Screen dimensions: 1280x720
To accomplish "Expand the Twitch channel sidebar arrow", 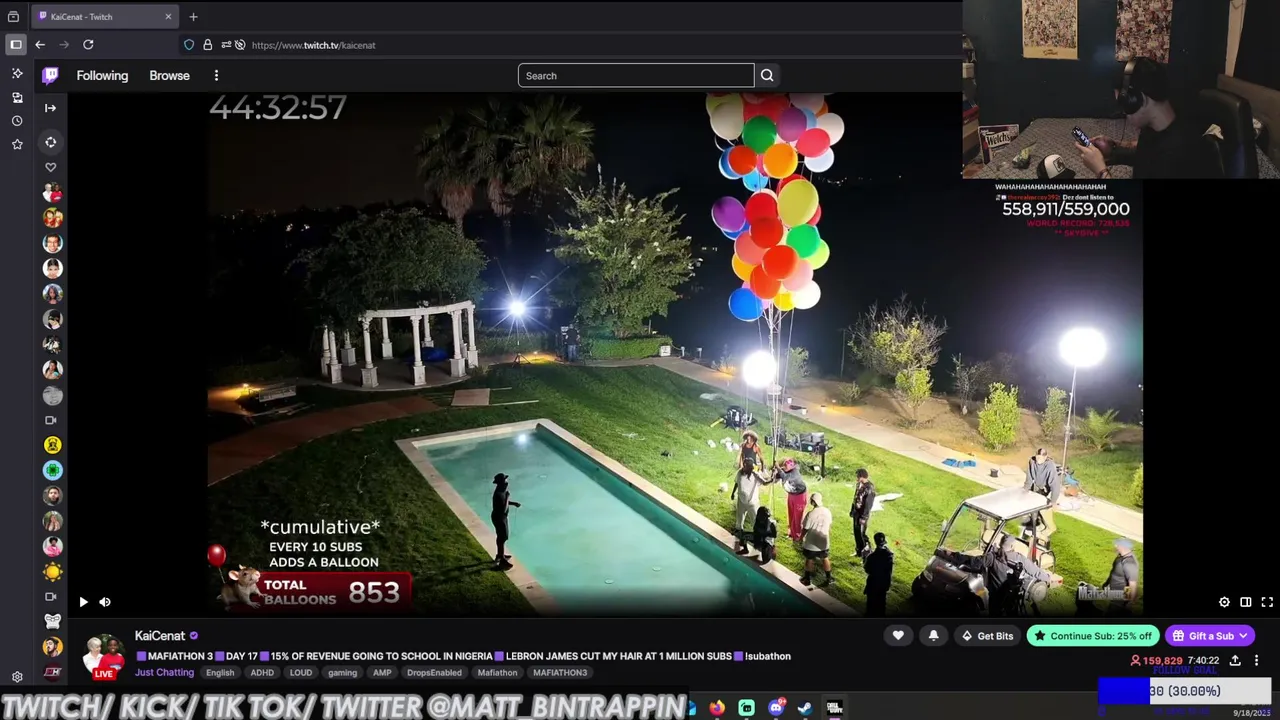I will pos(50,107).
